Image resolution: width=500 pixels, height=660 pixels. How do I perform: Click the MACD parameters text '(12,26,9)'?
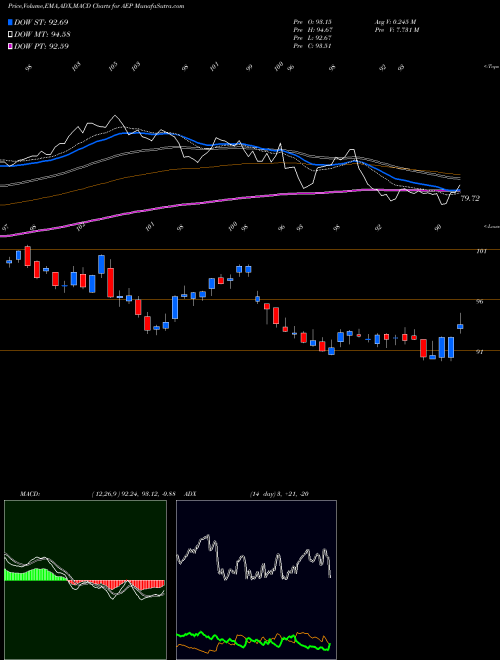pyautogui.click(x=104, y=494)
